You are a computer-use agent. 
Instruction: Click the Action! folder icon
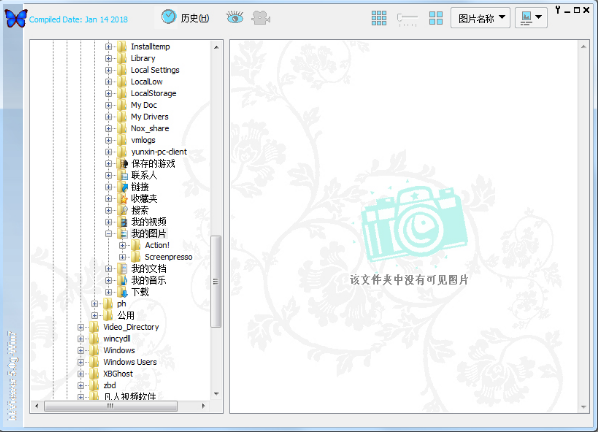click(x=136, y=245)
